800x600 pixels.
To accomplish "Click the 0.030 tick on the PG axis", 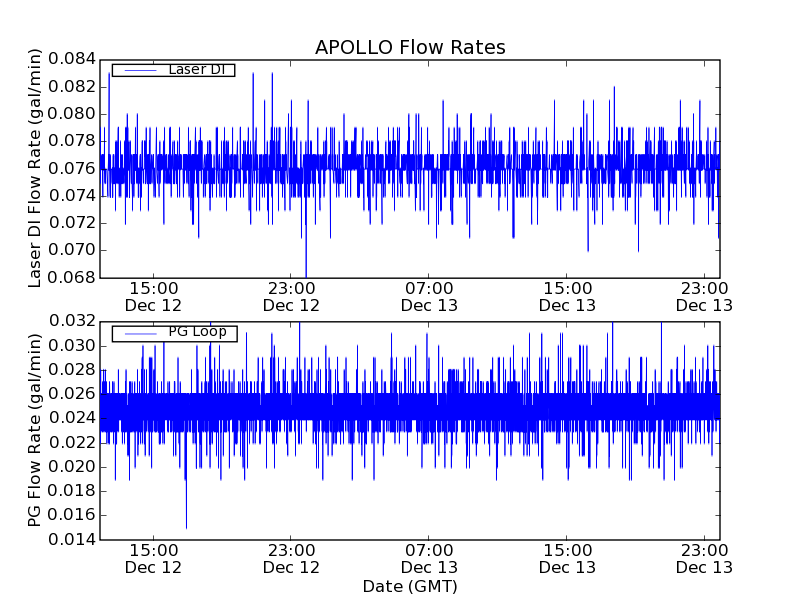I will click(x=72, y=346).
